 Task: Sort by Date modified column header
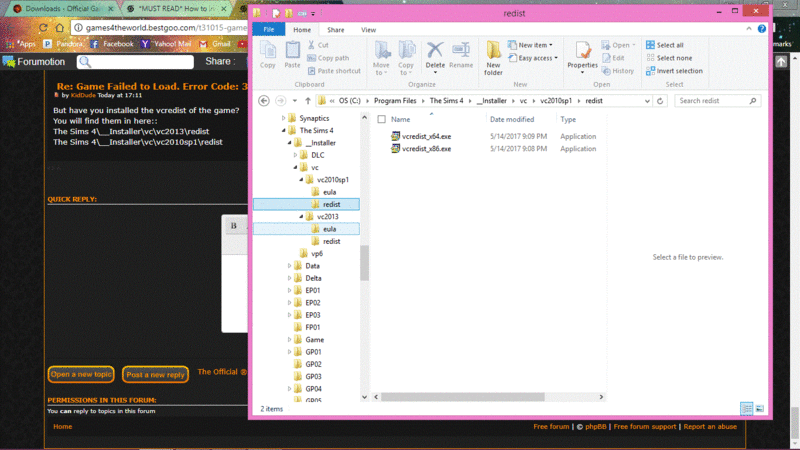512,119
